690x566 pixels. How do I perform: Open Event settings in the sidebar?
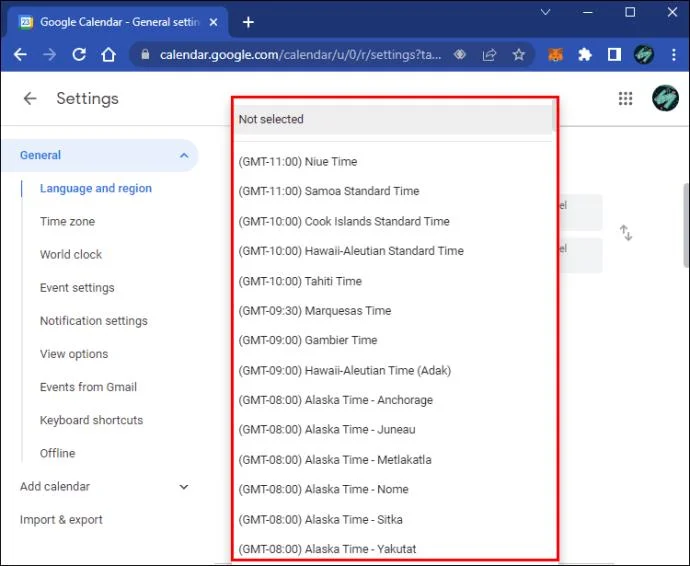77,288
